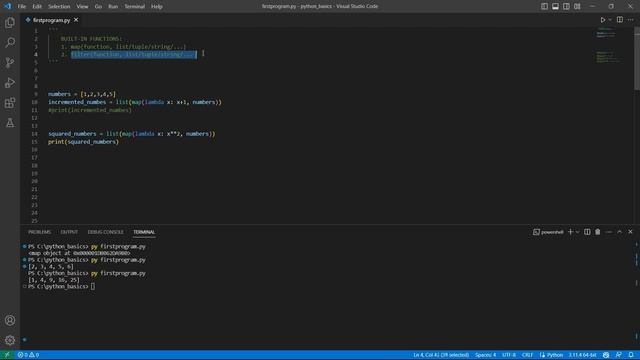Run the Python file with play button
The width and height of the screenshot is (640, 360).
pyautogui.click(x=602, y=20)
